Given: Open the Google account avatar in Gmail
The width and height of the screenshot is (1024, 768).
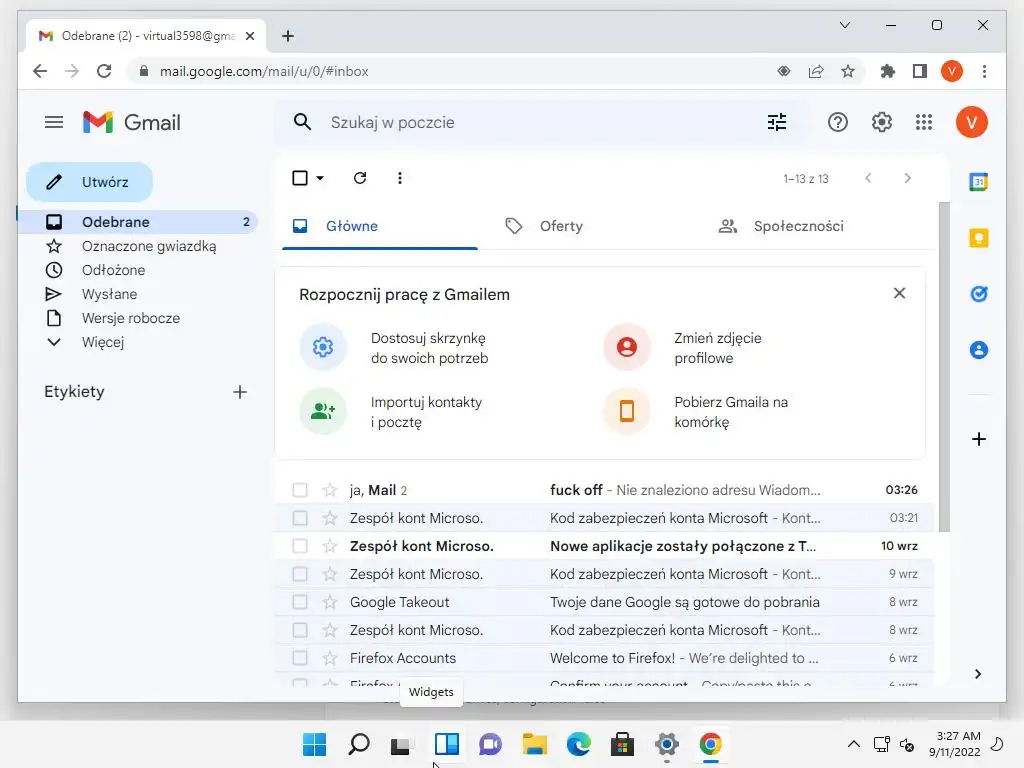Looking at the screenshot, I should pyautogui.click(x=971, y=122).
